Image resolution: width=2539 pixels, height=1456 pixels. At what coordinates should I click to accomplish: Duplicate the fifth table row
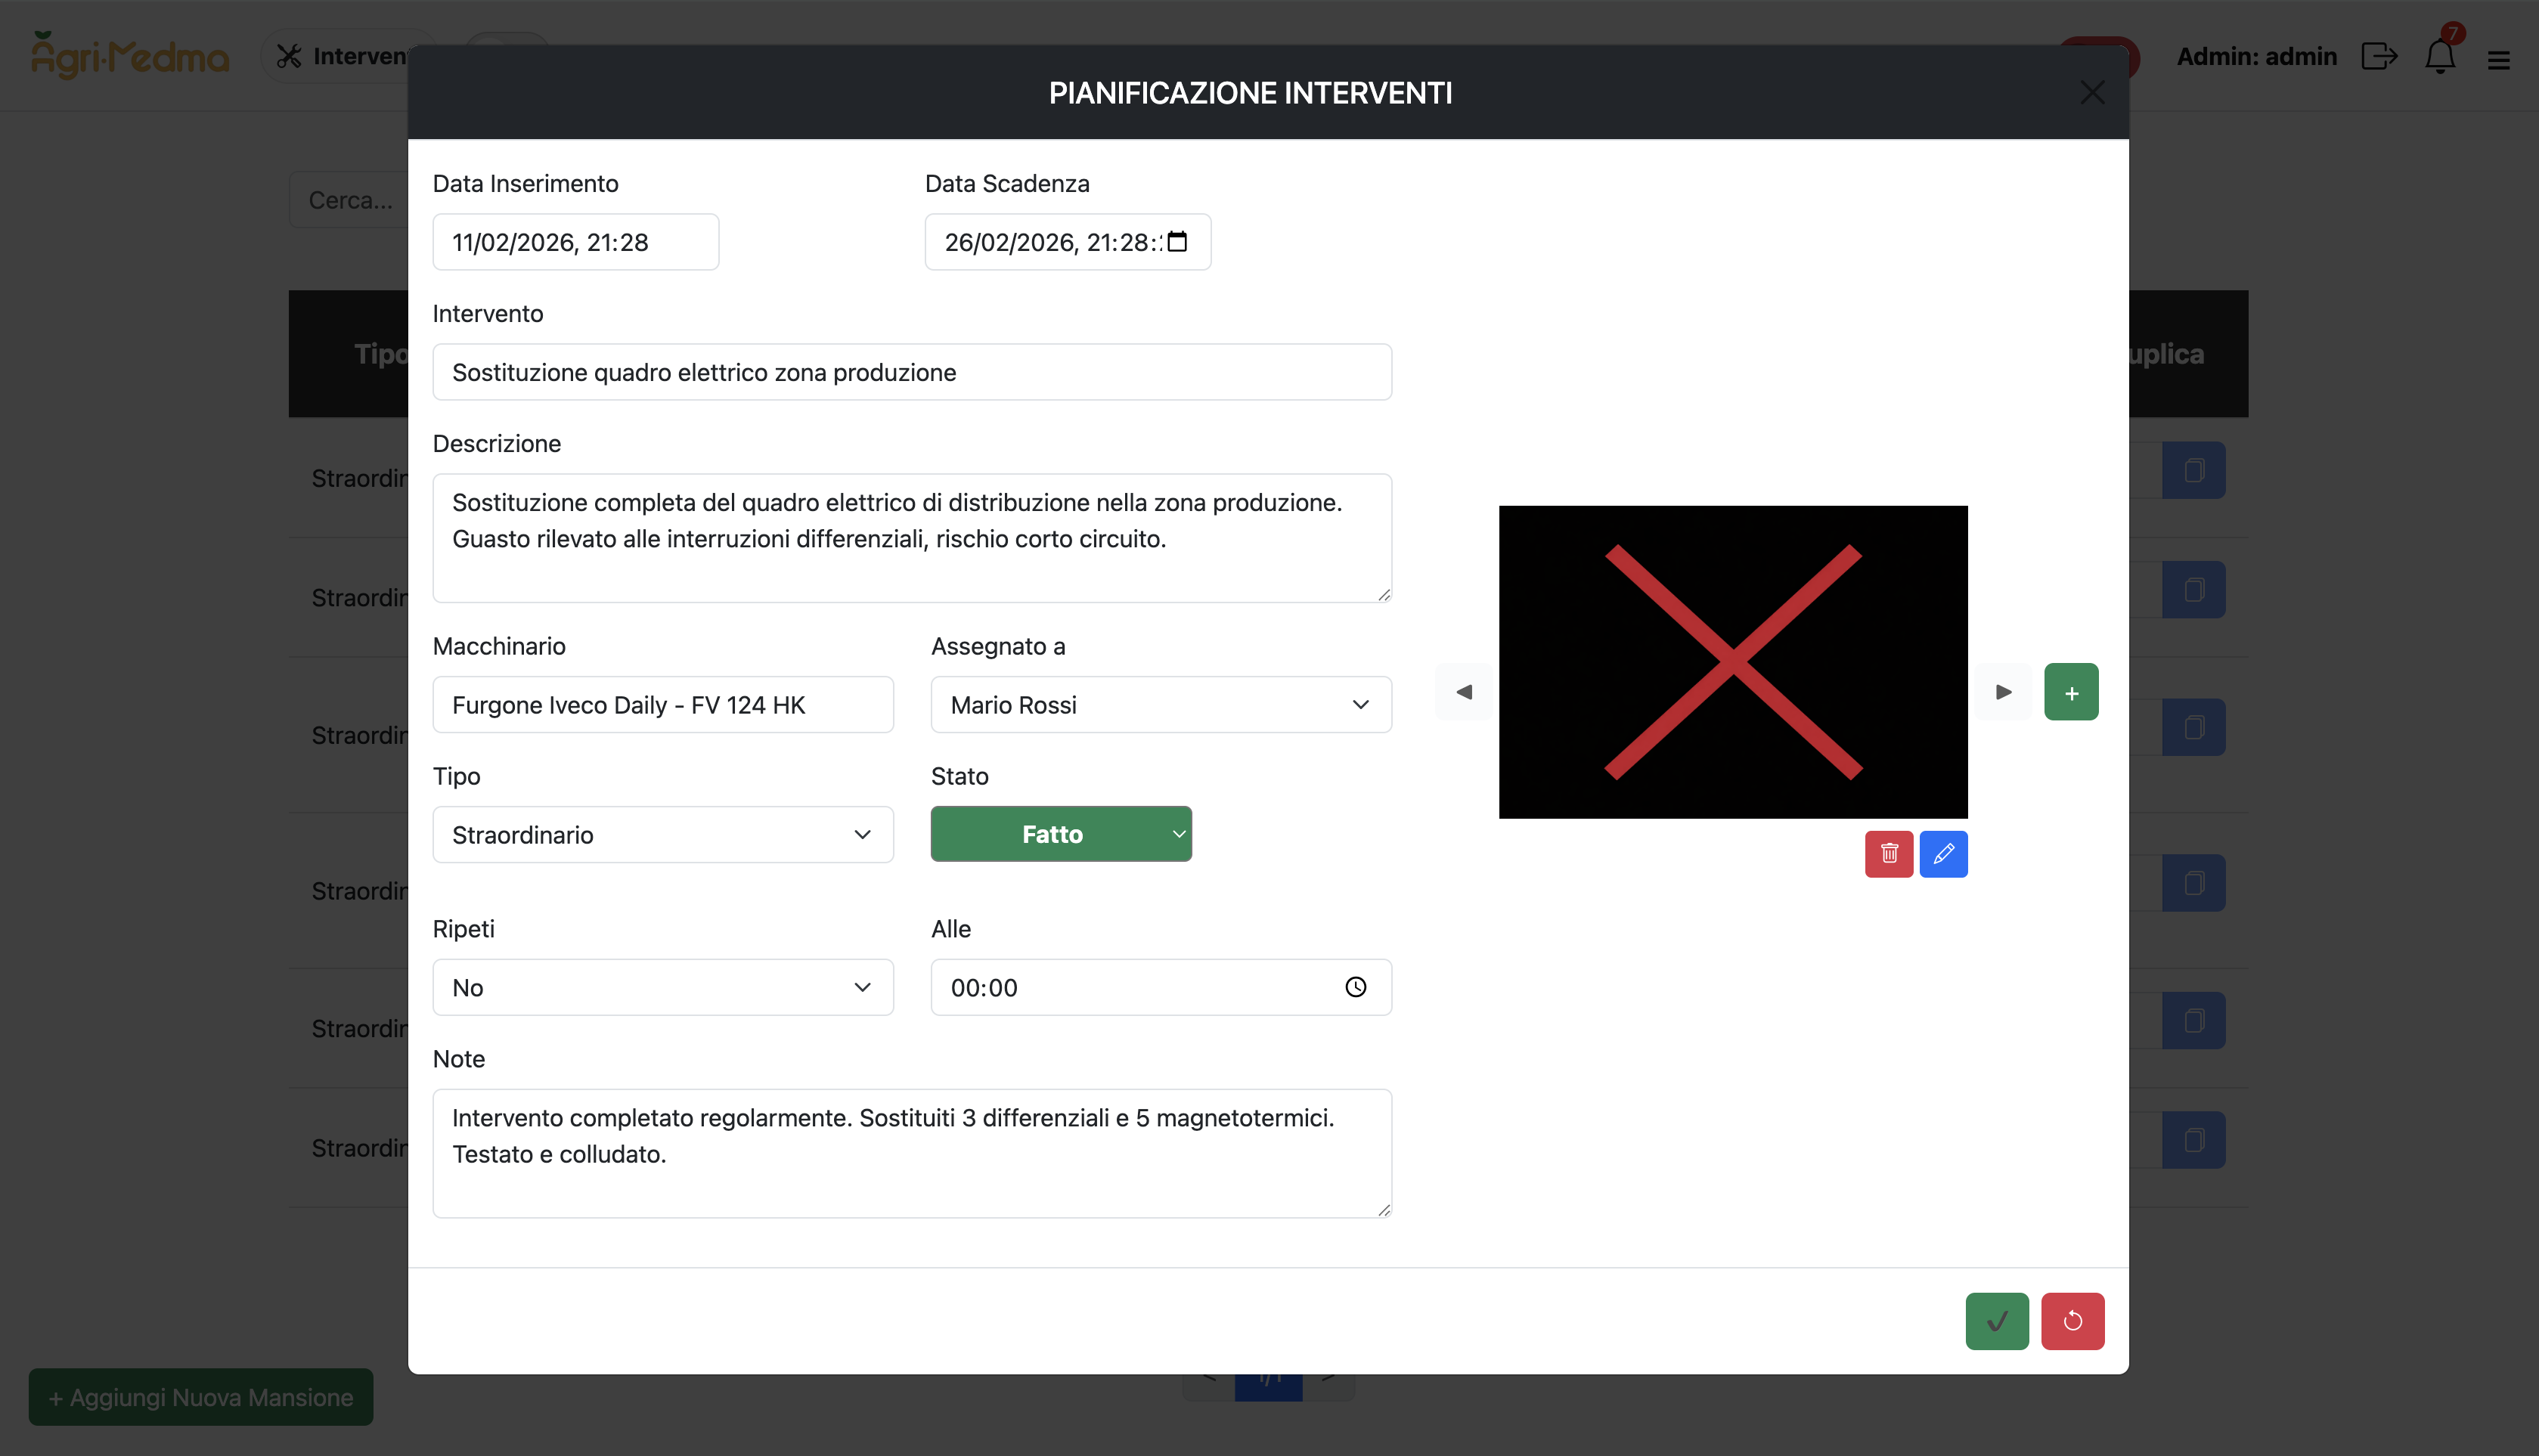point(2194,1021)
